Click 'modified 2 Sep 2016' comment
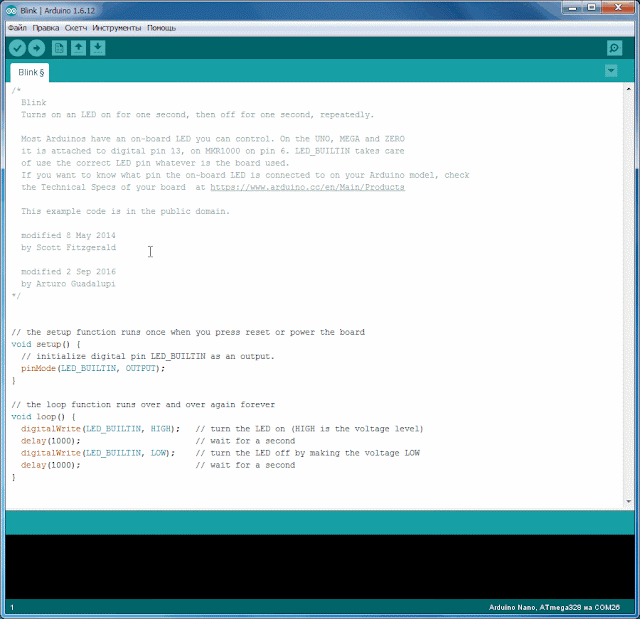Viewport: 640px width, 619px height. [x=69, y=272]
